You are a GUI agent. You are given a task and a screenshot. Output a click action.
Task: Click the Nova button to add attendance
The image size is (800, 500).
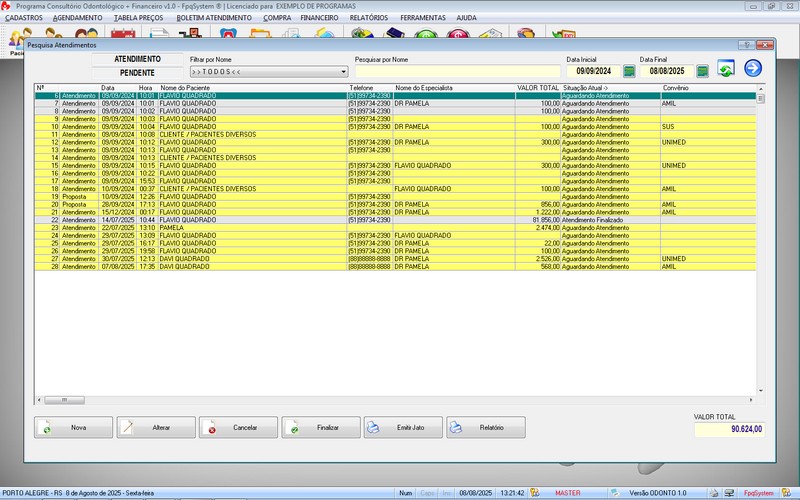coord(72,428)
